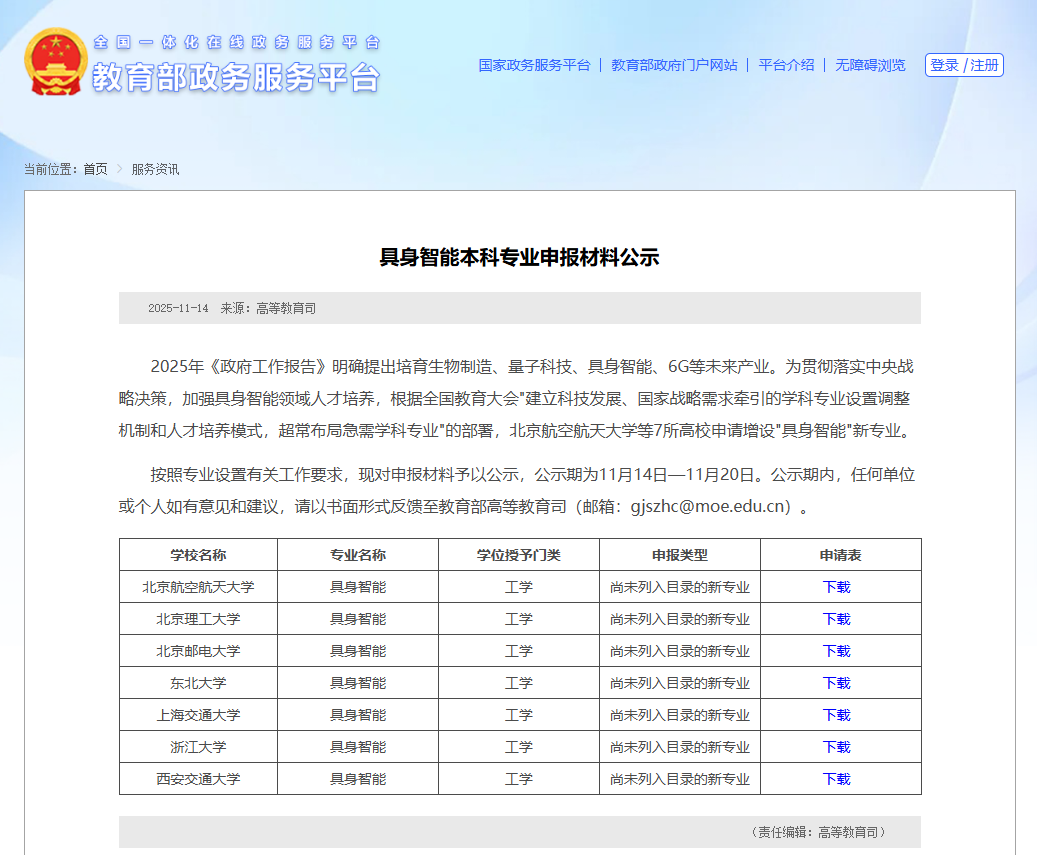The image size is (1037, 855).
Task: Download 东北大学 application form
Action: coord(839,683)
